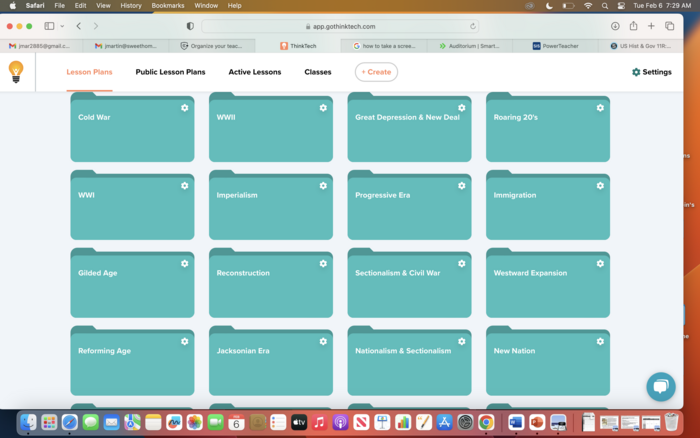
Task: Switch to the Public Lesson Plans tab
Action: click(170, 72)
